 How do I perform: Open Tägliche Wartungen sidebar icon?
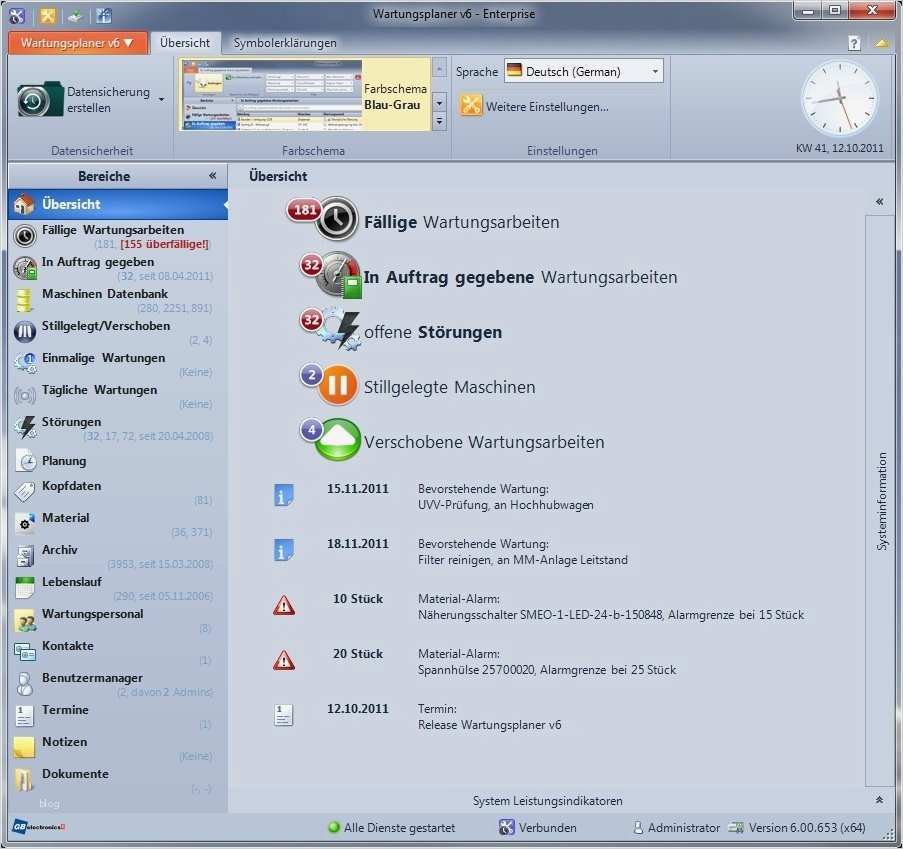coord(25,396)
